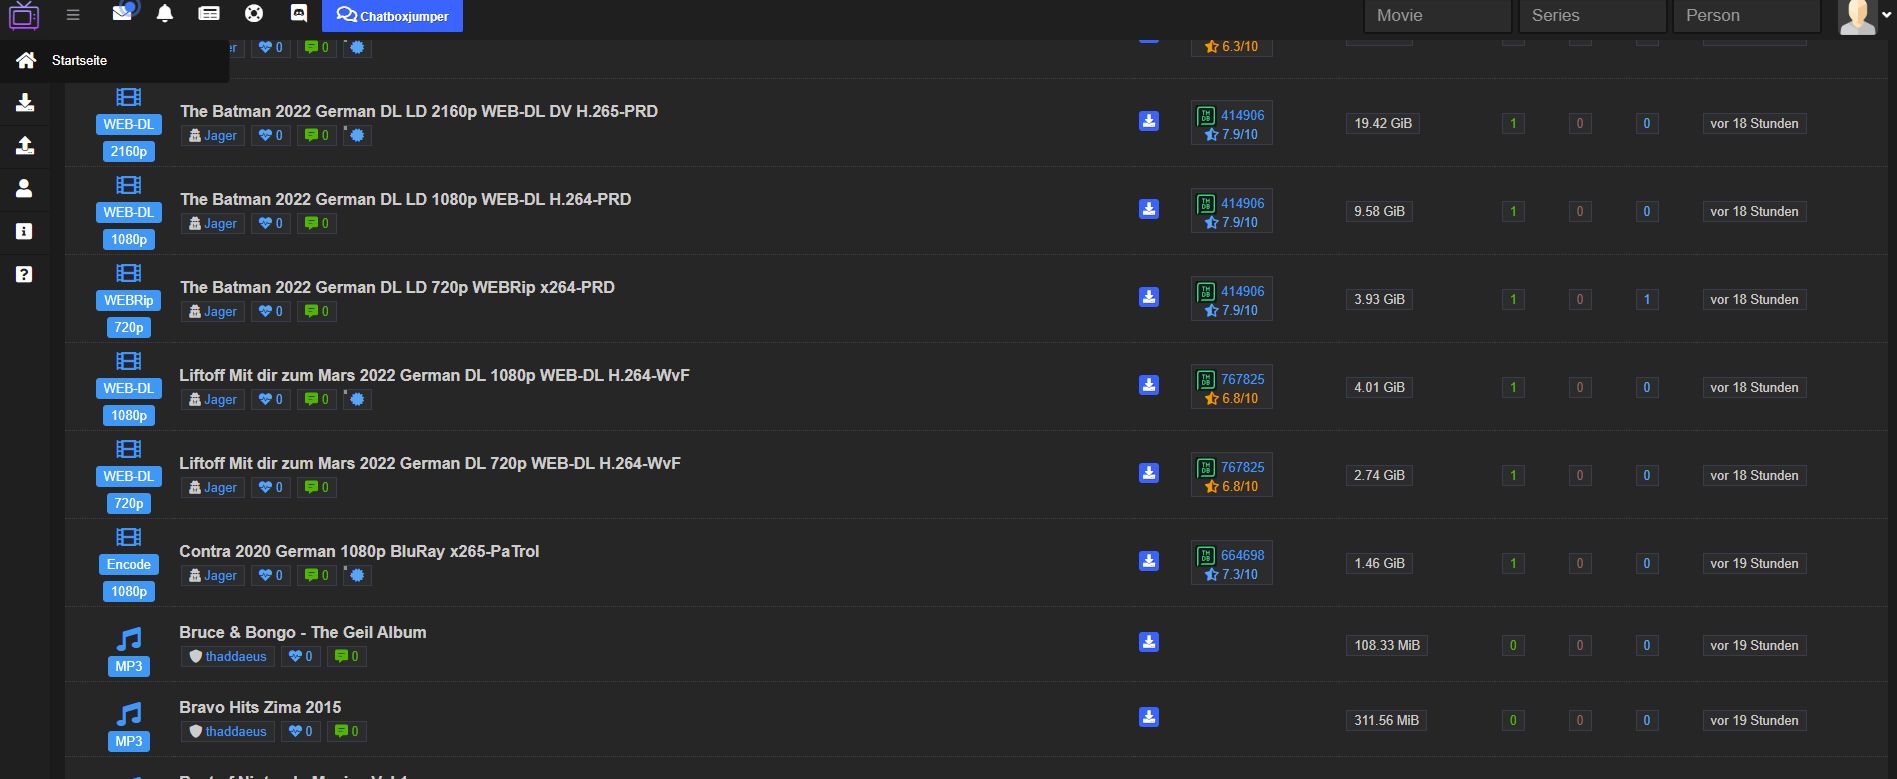Image resolution: width=1897 pixels, height=779 pixels.
Task: Open the help question-mark sidebar icon
Action: 25,274
